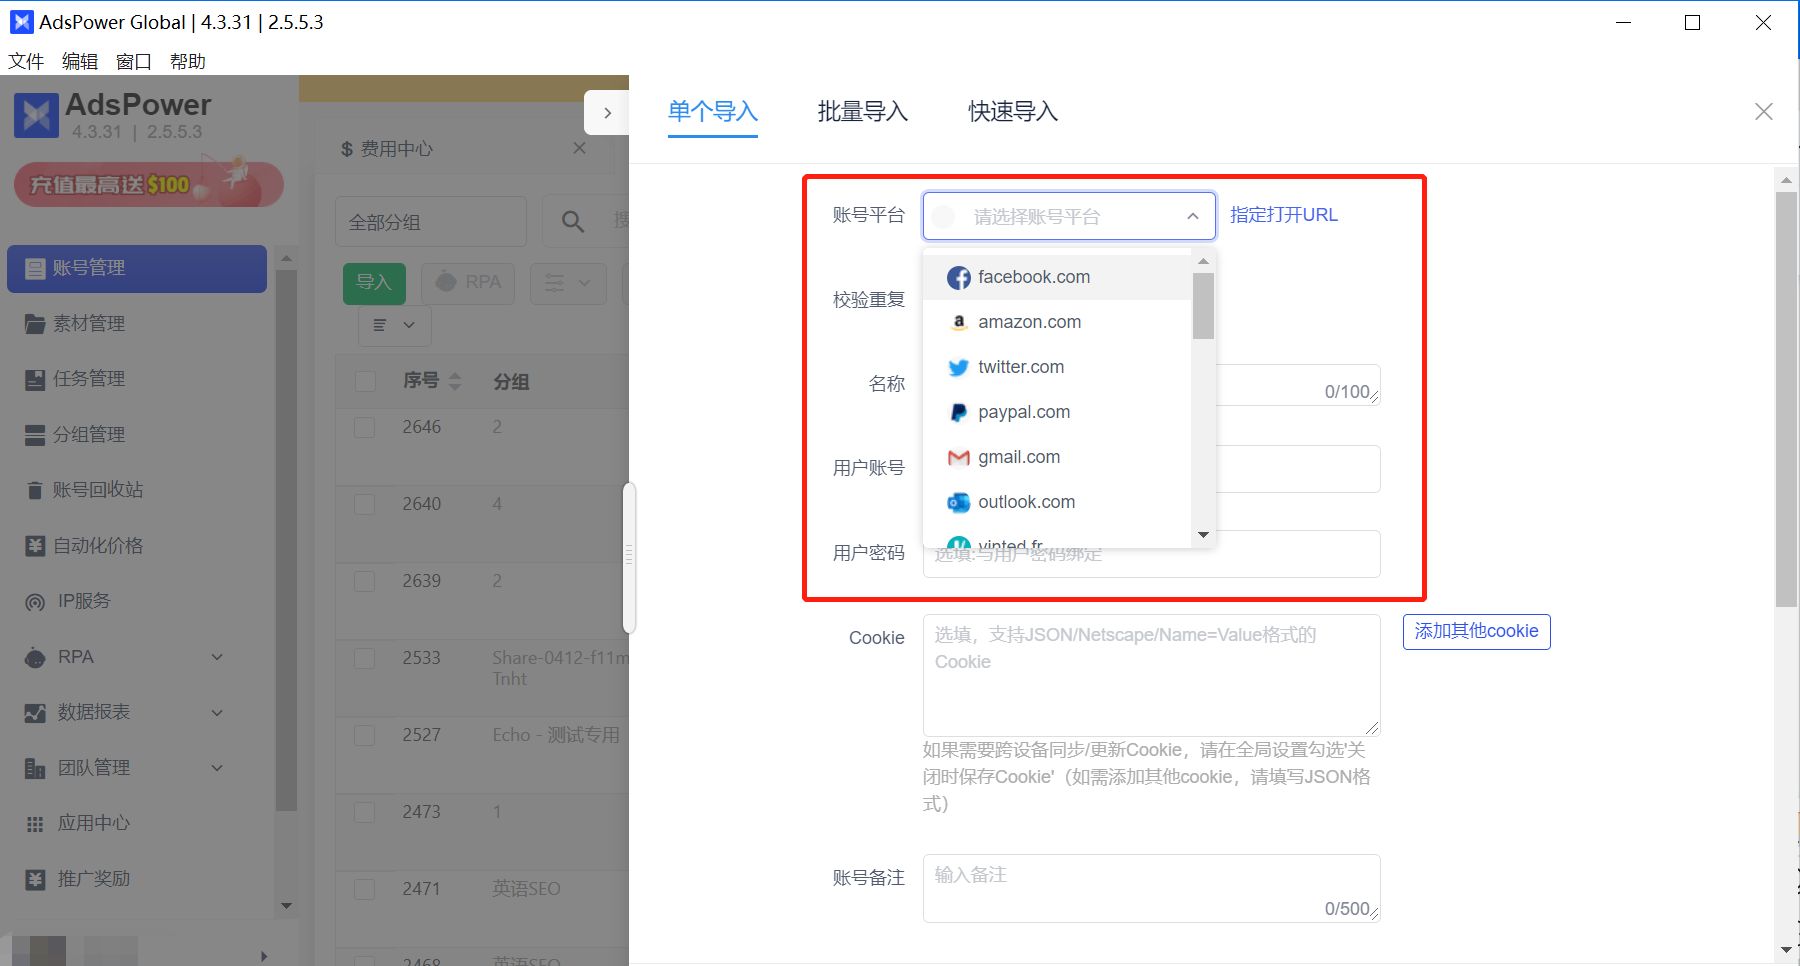The height and width of the screenshot is (966, 1800).
Task: Switch to 批量导入 tab
Action: (863, 111)
